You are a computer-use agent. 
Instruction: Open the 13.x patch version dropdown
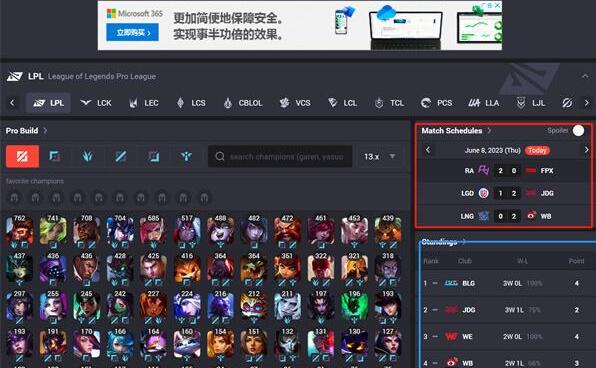coord(380,156)
